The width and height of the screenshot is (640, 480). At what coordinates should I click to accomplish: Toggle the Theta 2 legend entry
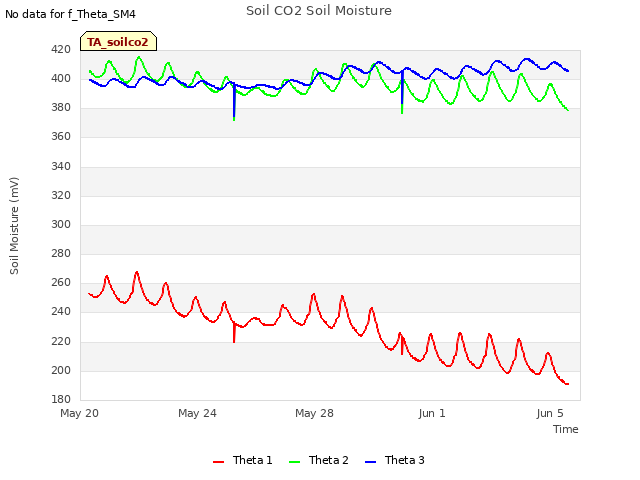(x=319, y=460)
